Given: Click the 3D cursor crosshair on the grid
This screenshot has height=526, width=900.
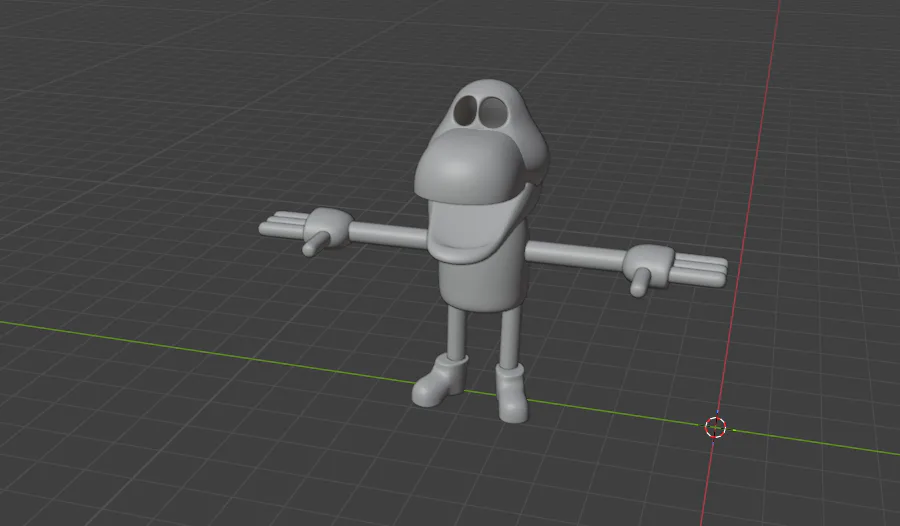Looking at the screenshot, I should pyautogui.click(x=715, y=427).
